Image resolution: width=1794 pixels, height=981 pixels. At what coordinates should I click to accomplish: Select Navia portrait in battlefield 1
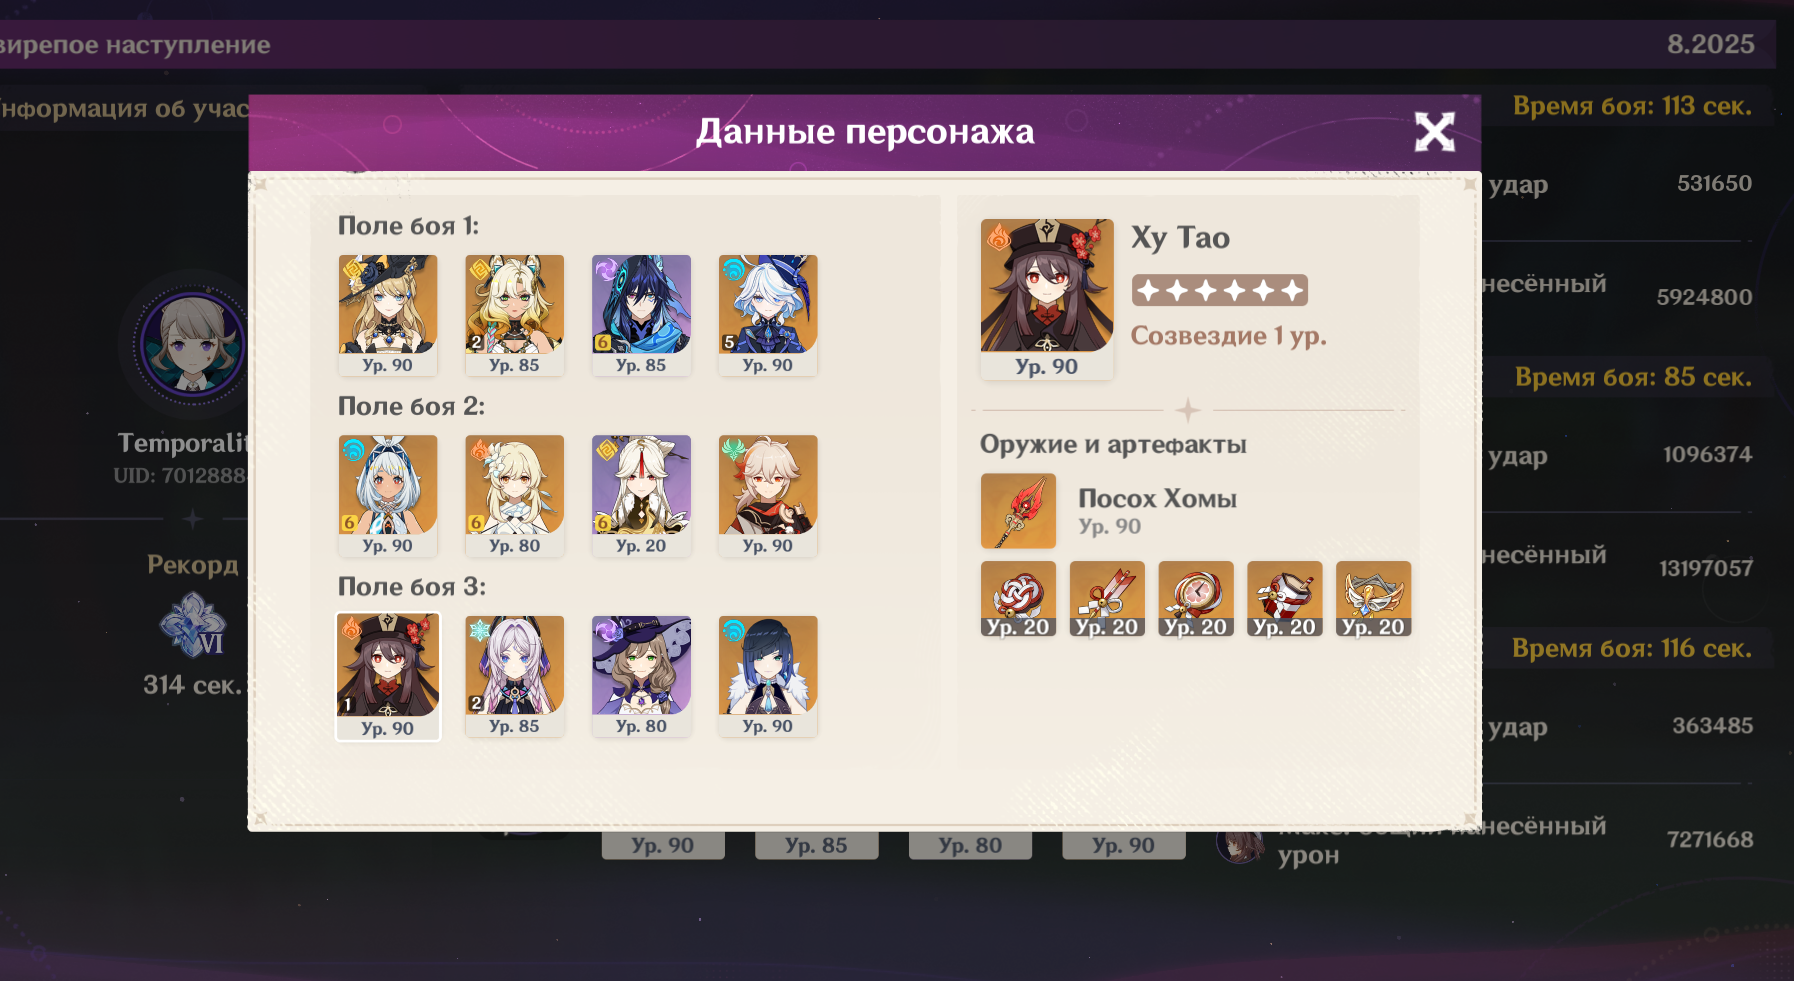388,315
